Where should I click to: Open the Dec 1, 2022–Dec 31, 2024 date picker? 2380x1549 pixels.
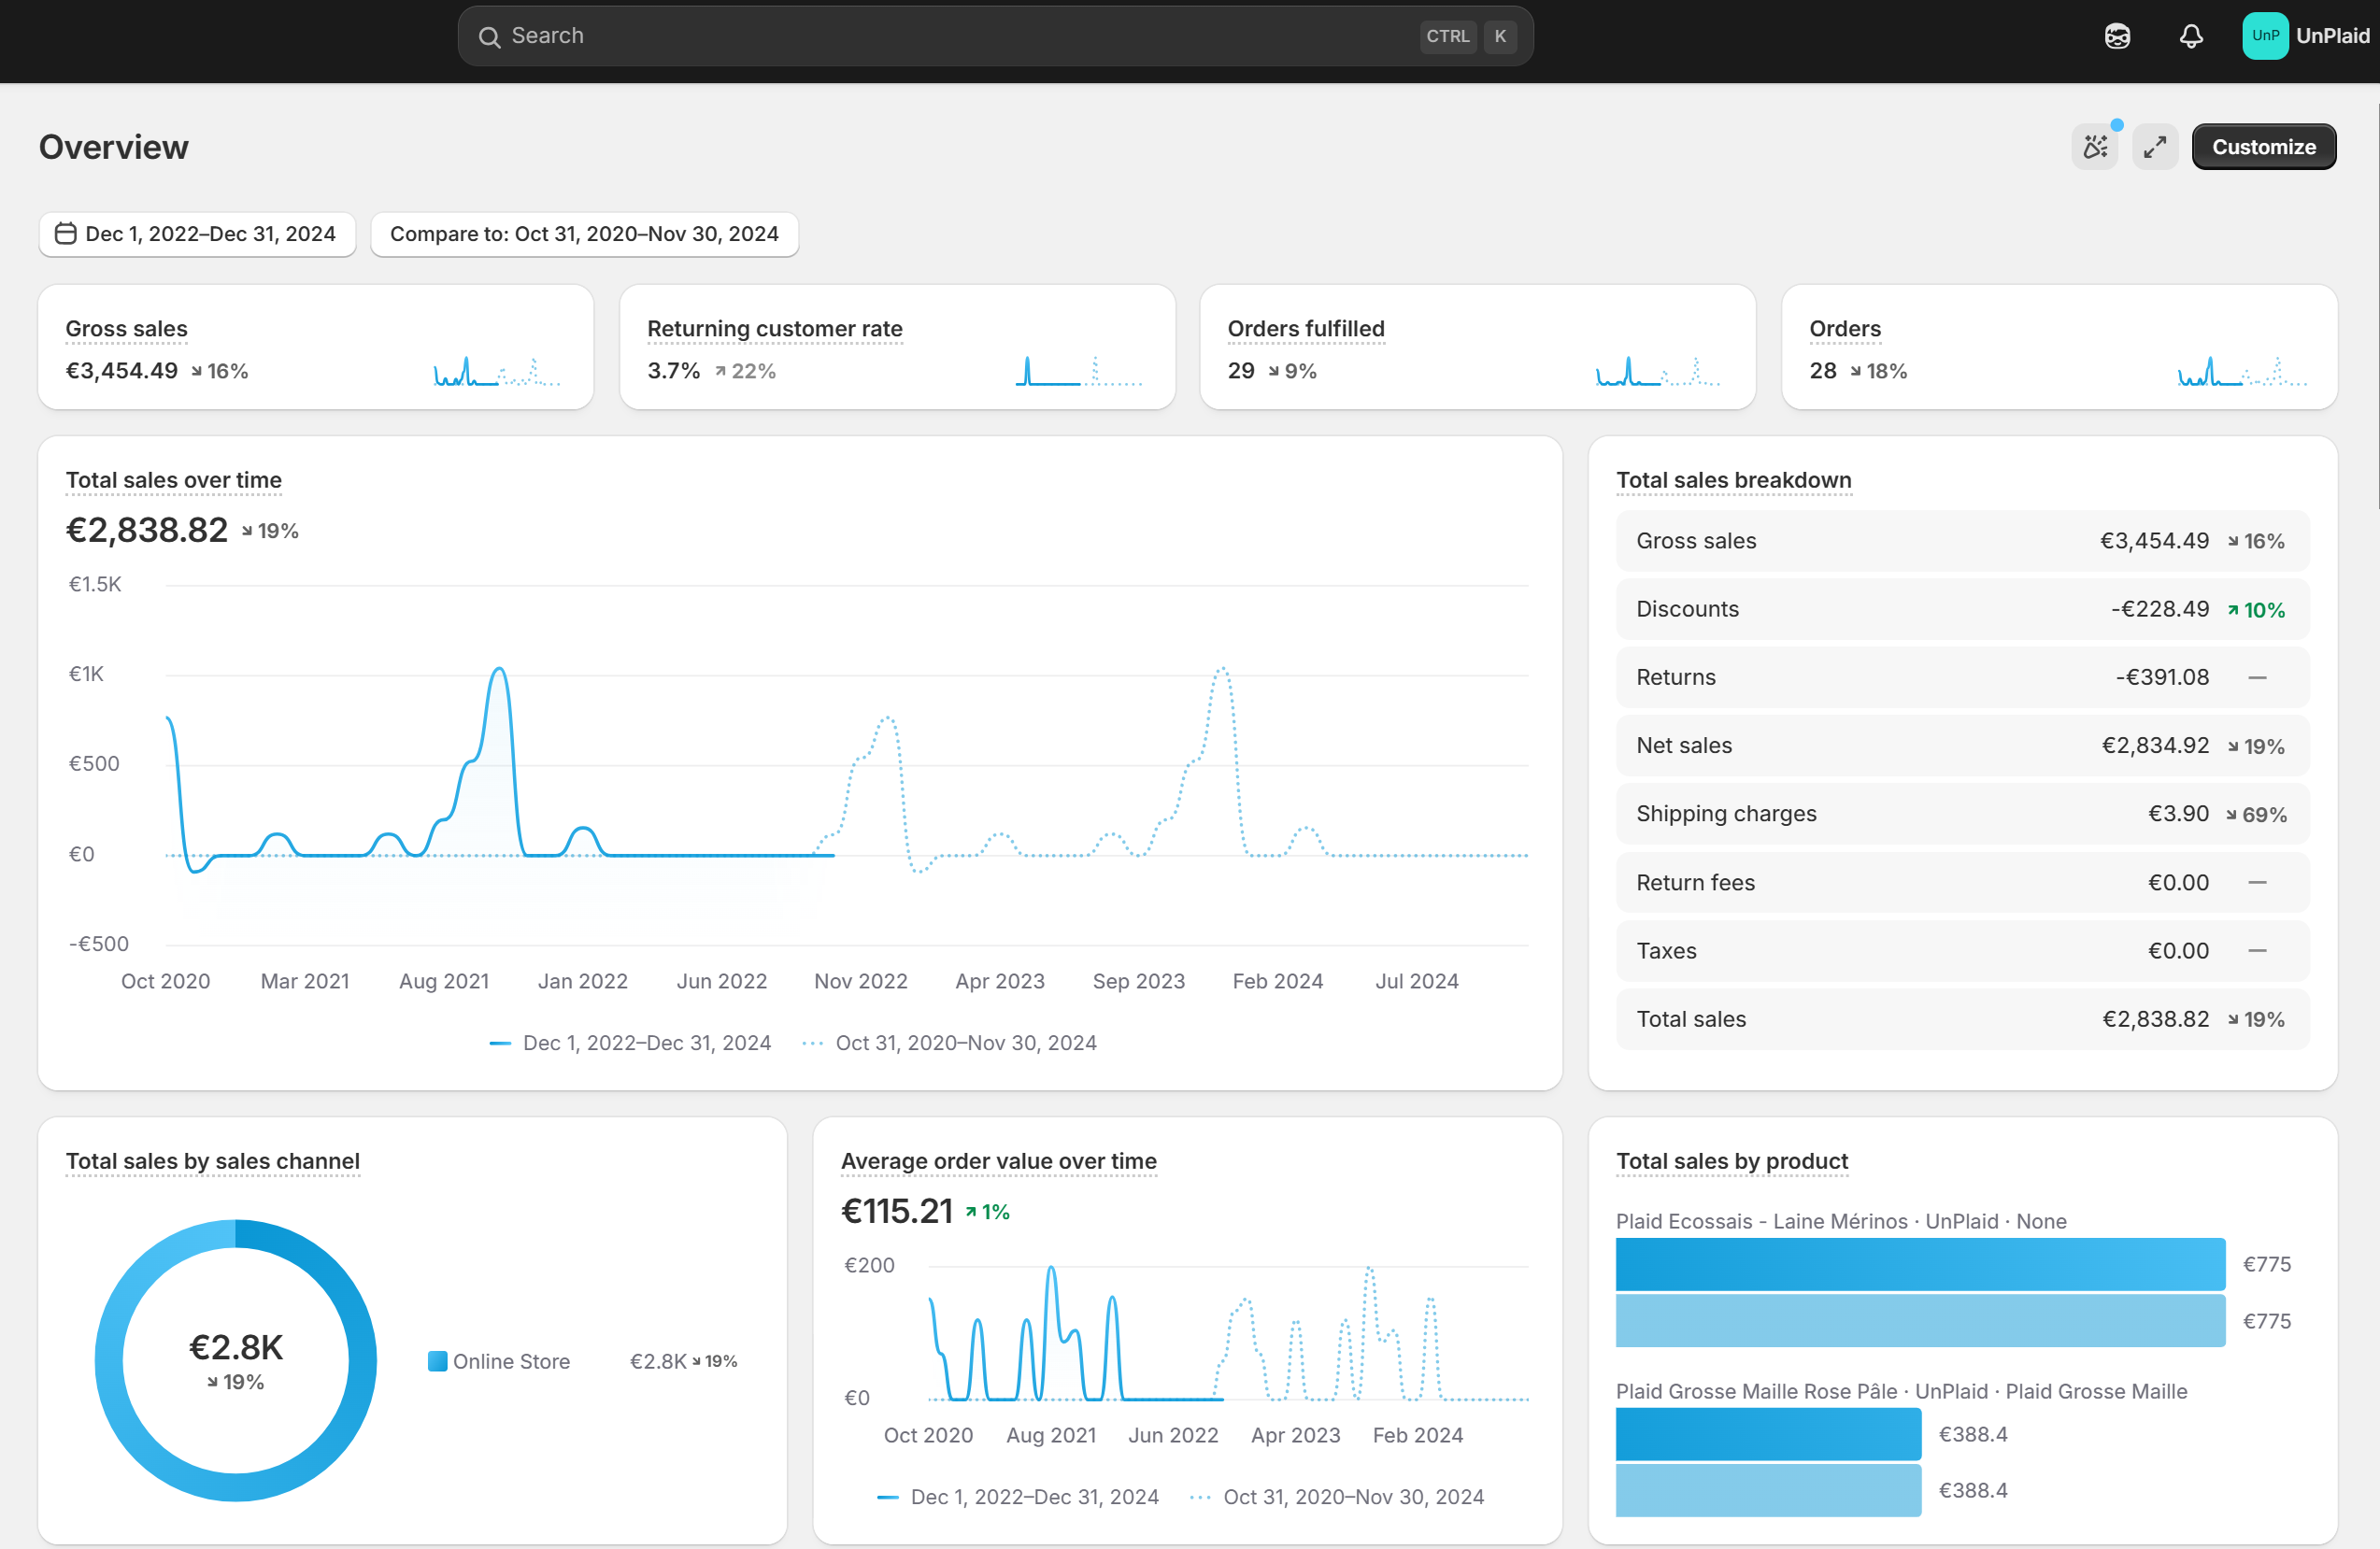coord(197,234)
